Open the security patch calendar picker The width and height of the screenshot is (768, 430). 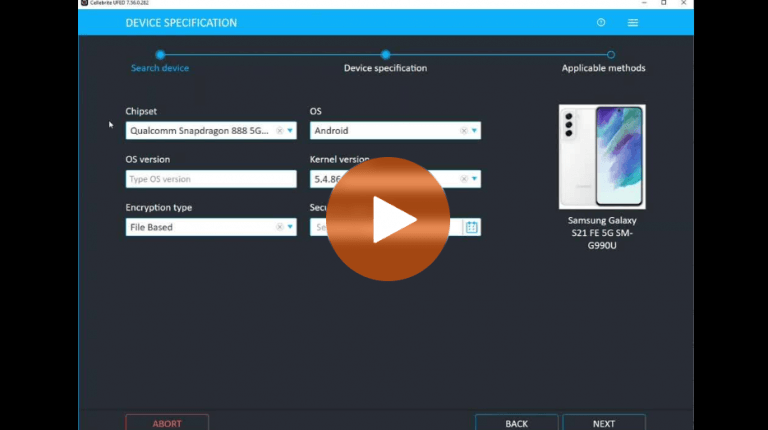[472, 227]
